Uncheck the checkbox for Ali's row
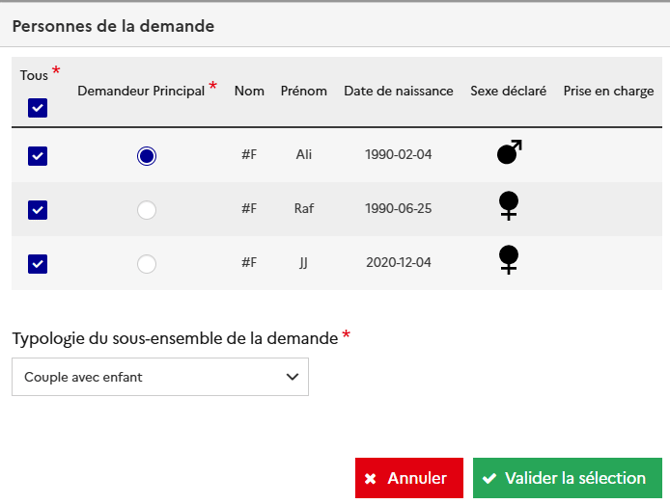The height and width of the screenshot is (504, 670). tap(38, 156)
